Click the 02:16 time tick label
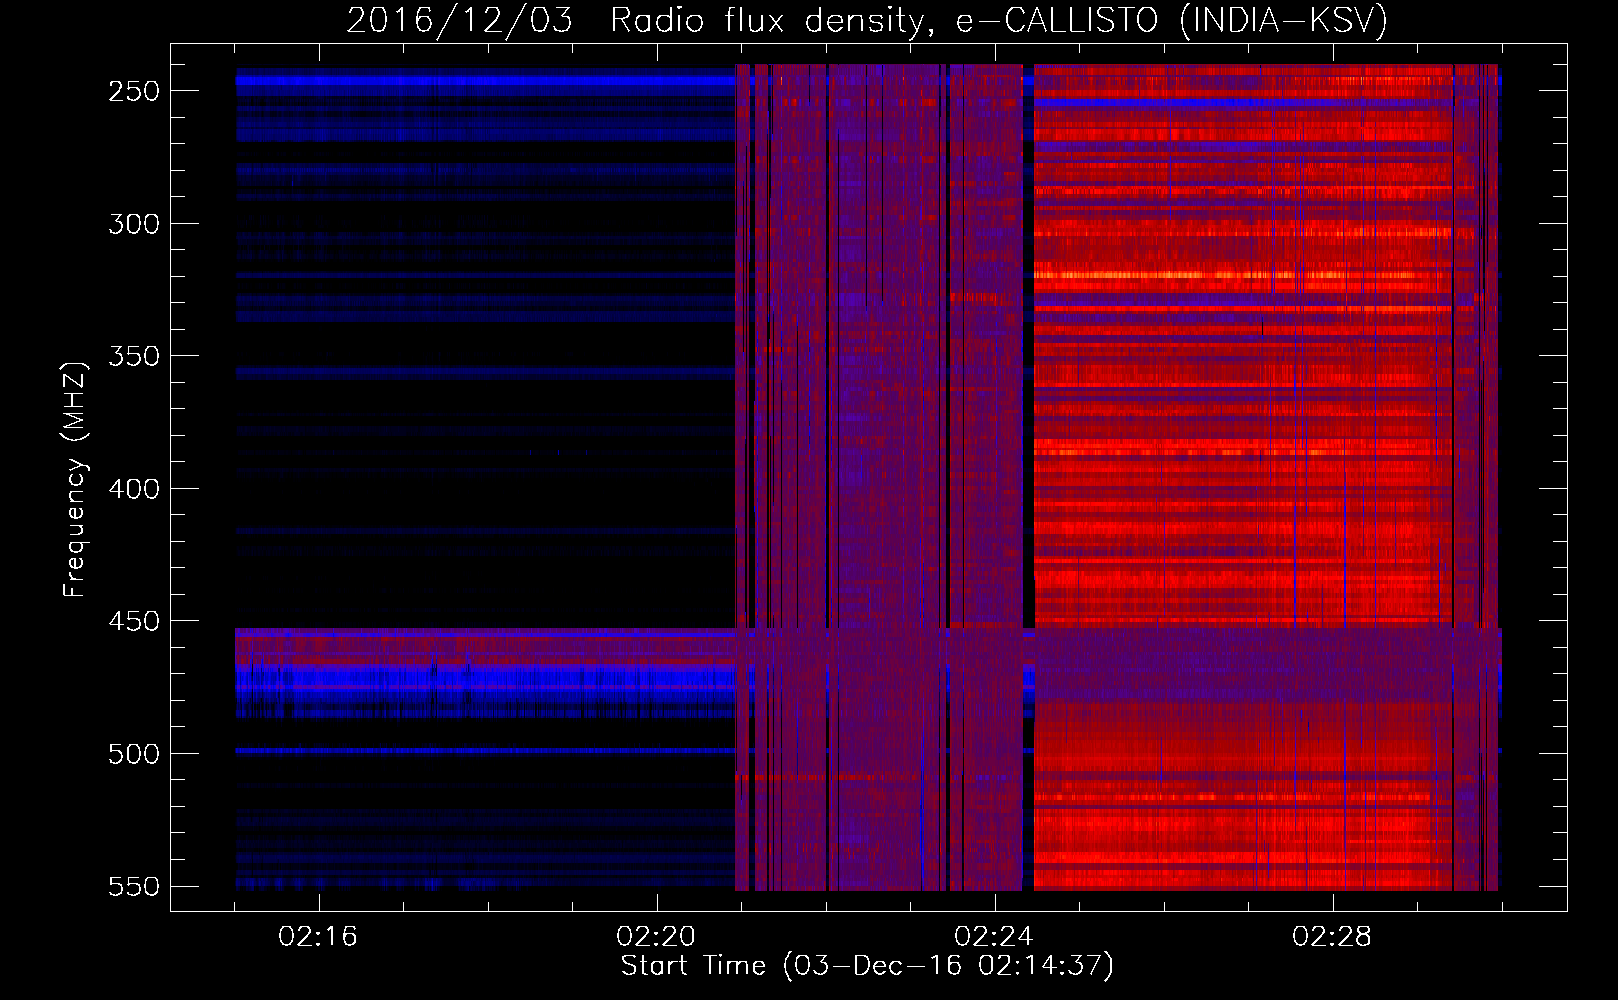The image size is (1618, 1000). [318, 937]
